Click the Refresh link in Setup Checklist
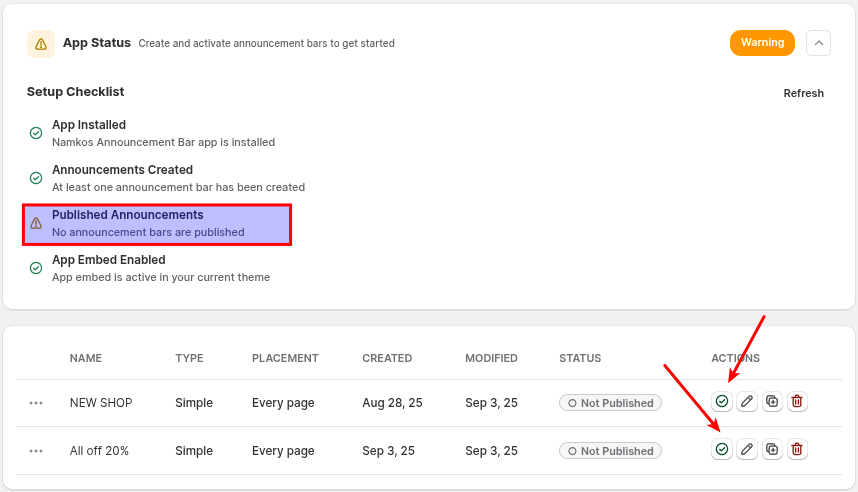The height and width of the screenshot is (492, 858). [x=803, y=94]
